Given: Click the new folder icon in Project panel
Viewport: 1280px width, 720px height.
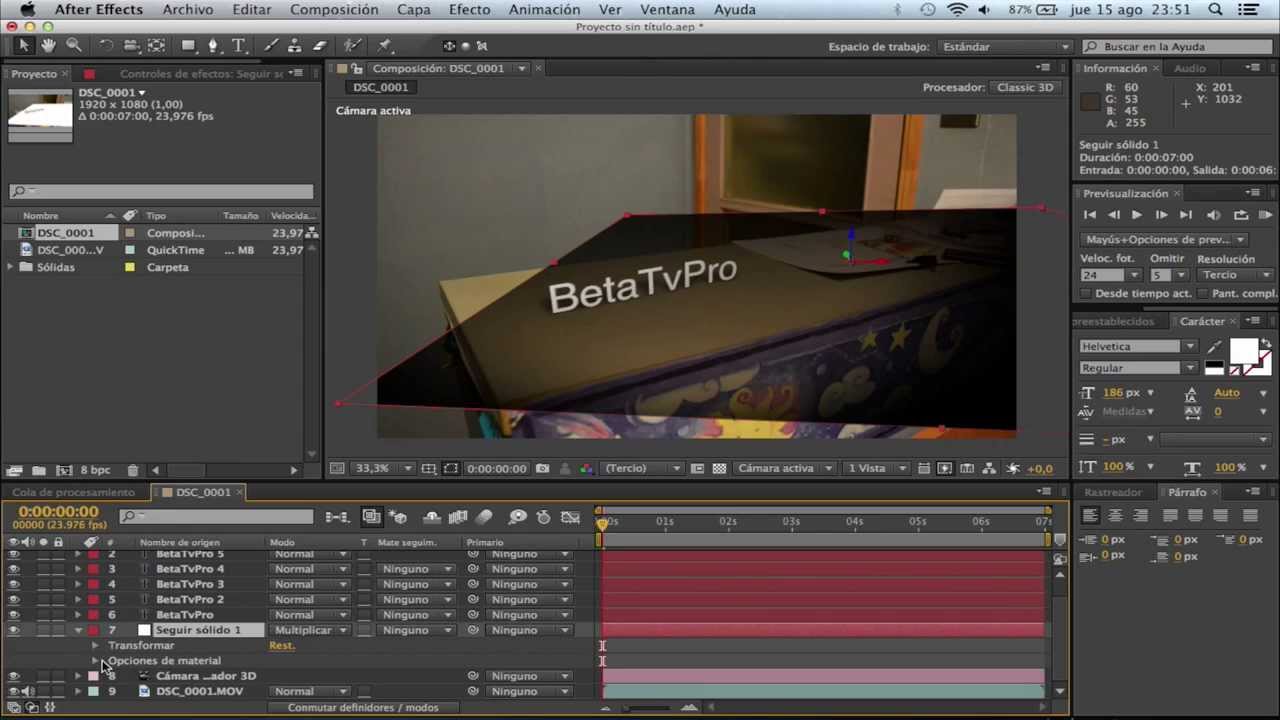Looking at the screenshot, I should click(x=38, y=470).
